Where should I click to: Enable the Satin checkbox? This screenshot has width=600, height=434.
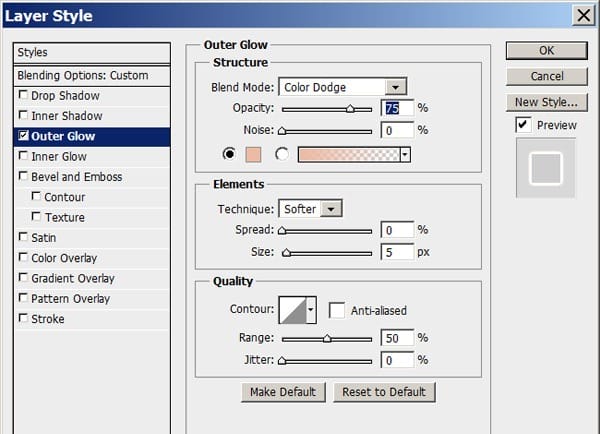(x=23, y=237)
